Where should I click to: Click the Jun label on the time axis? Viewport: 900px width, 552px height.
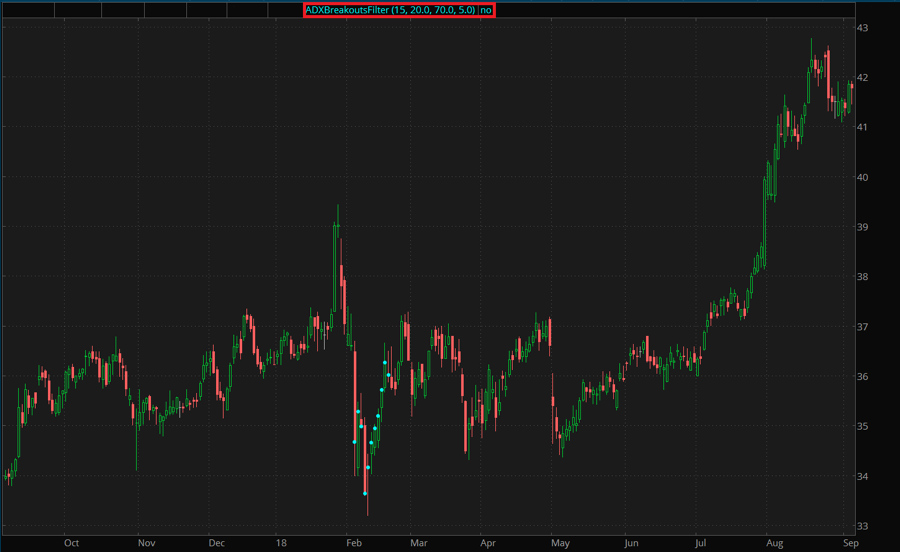[631, 543]
